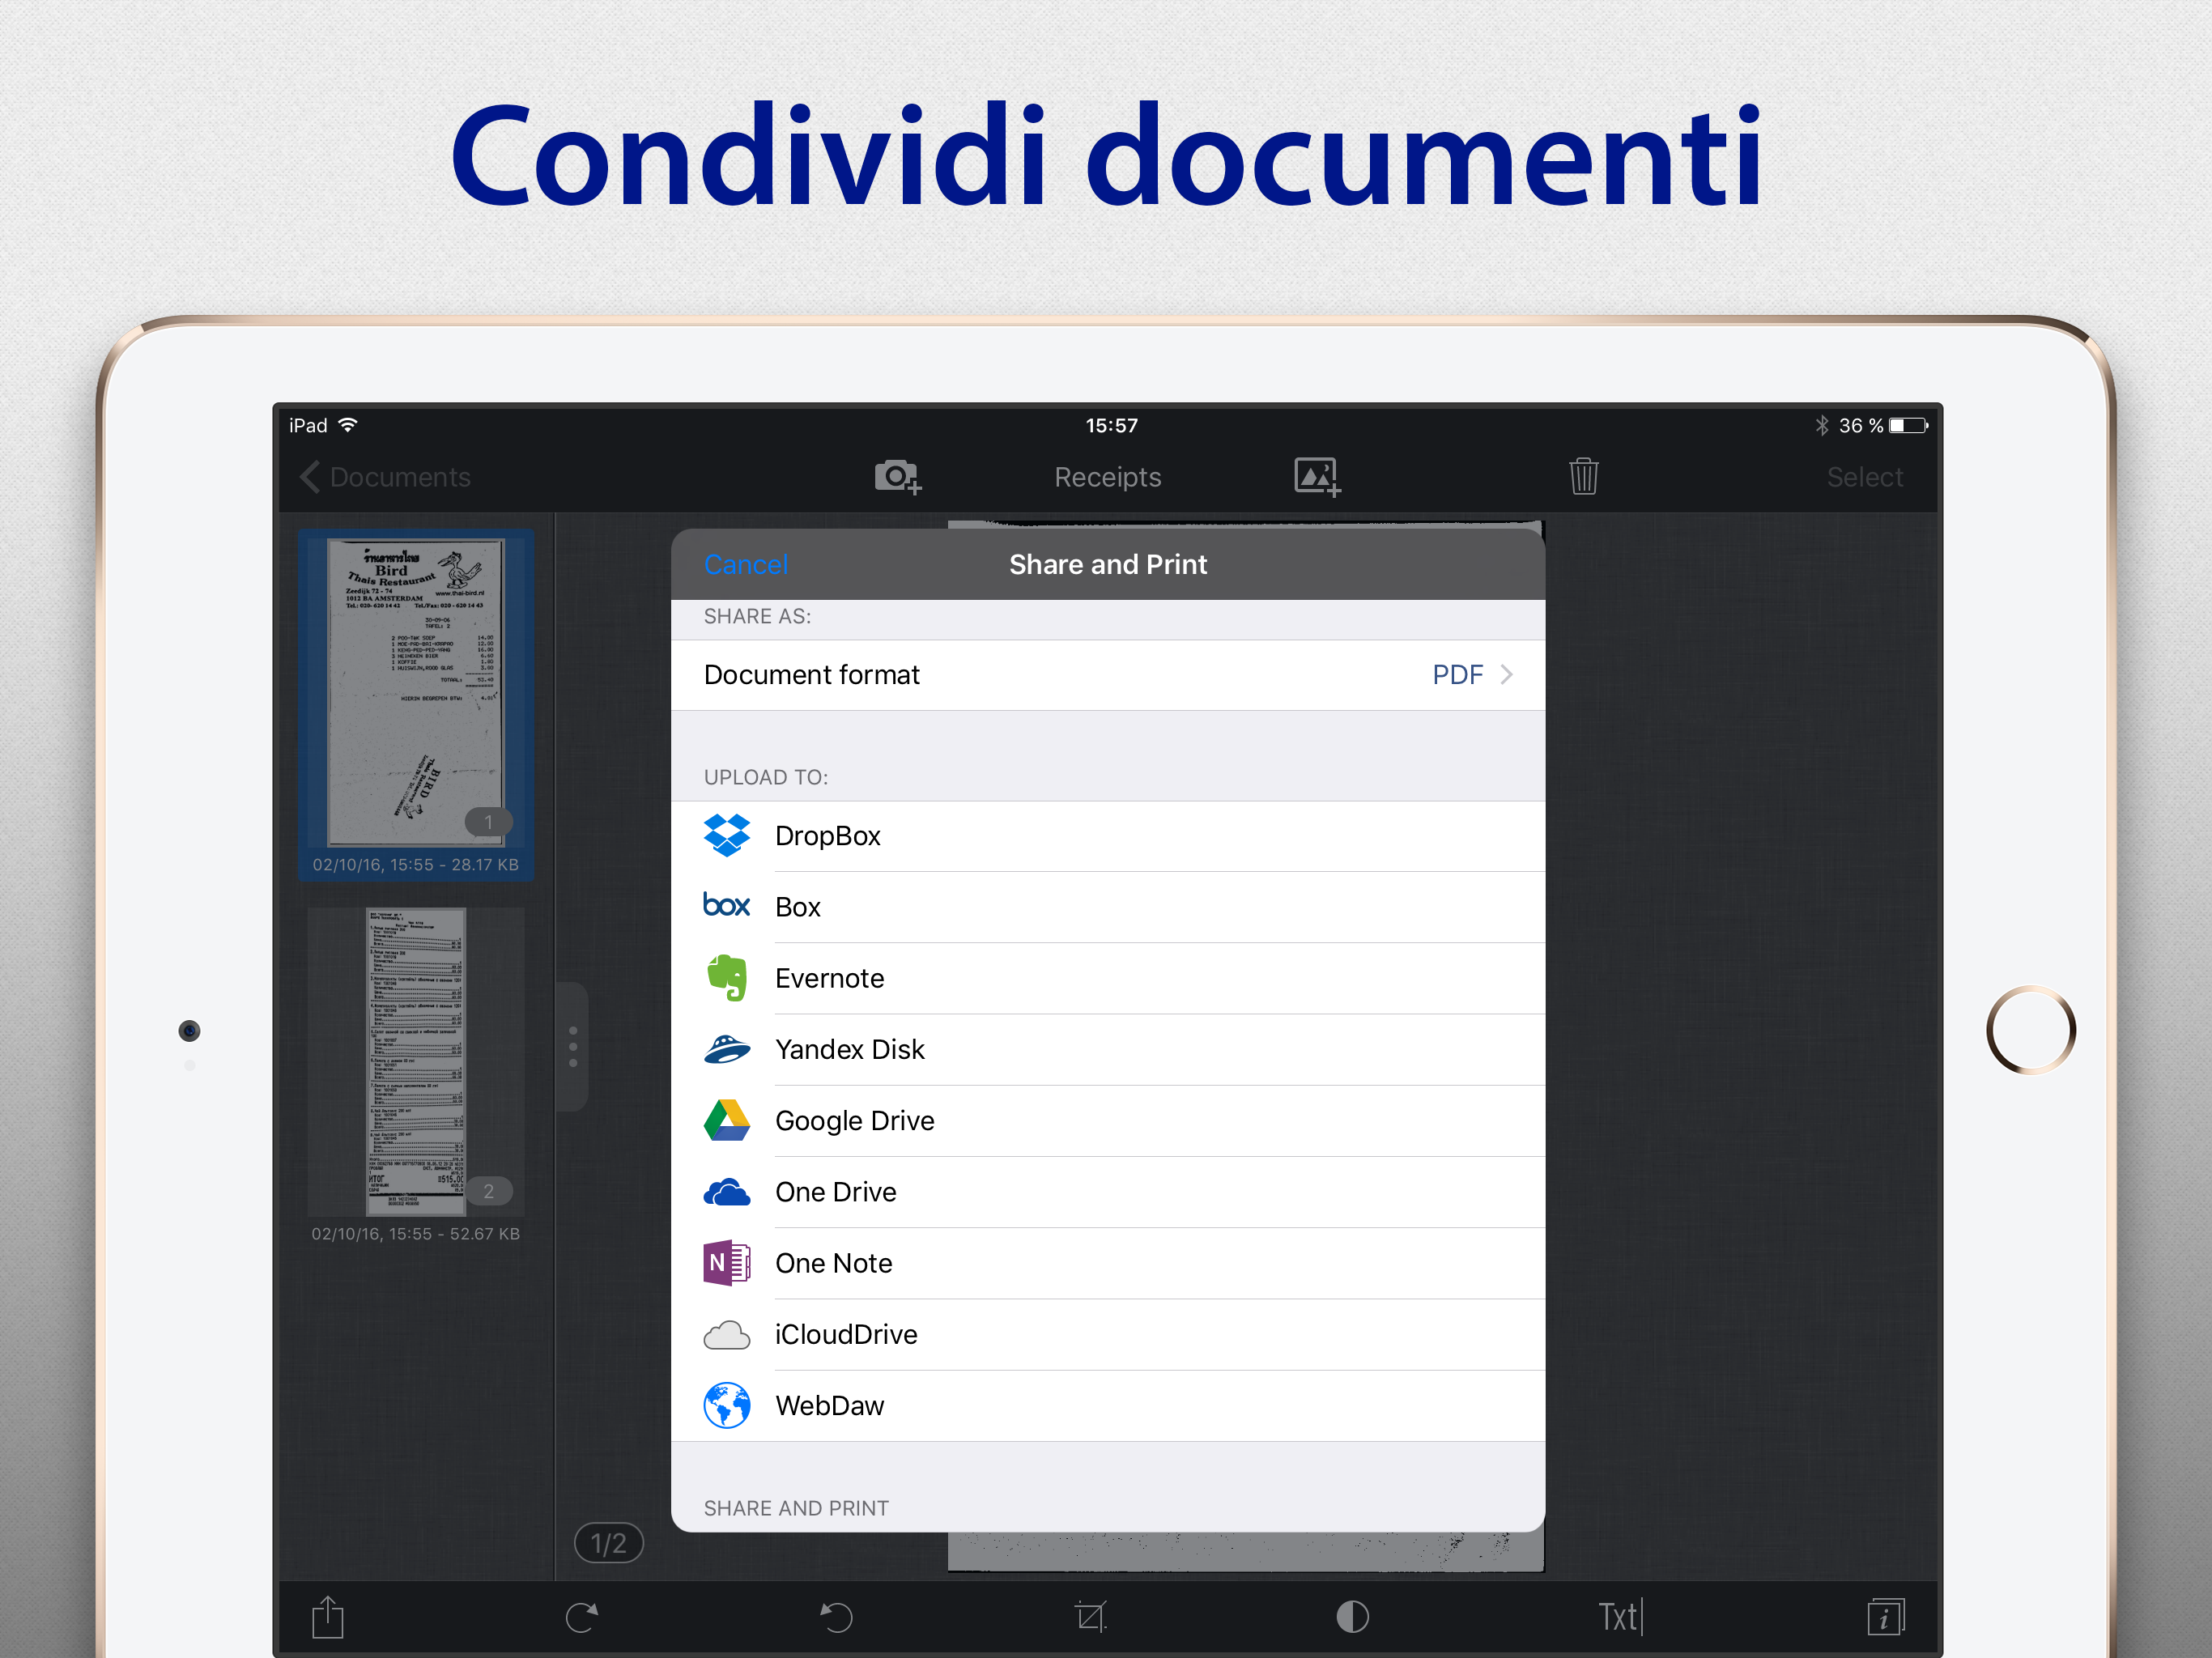Viewport: 2212px width, 1658px height.
Task: Expand Document format PDF chevron
Action: tap(1505, 675)
